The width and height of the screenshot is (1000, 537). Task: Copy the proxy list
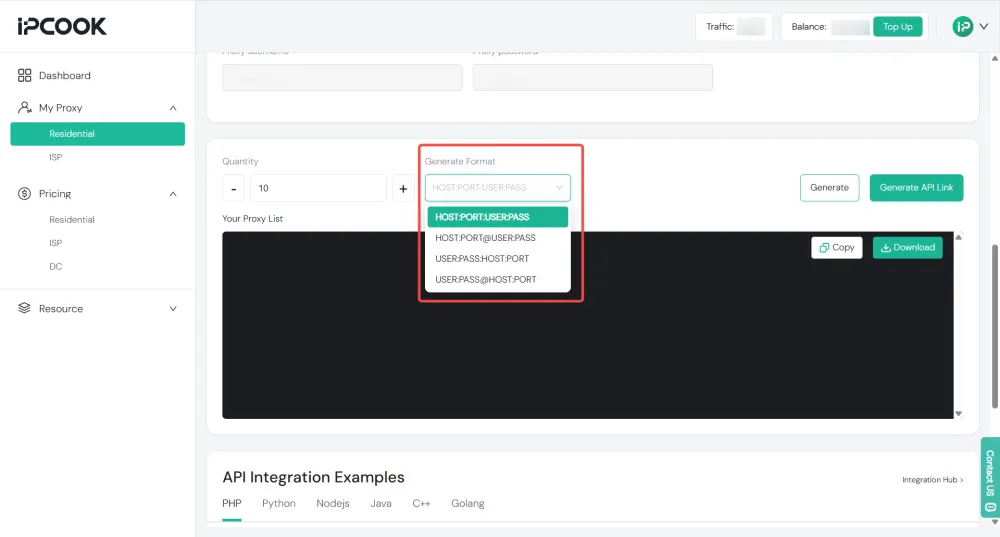(836, 247)
